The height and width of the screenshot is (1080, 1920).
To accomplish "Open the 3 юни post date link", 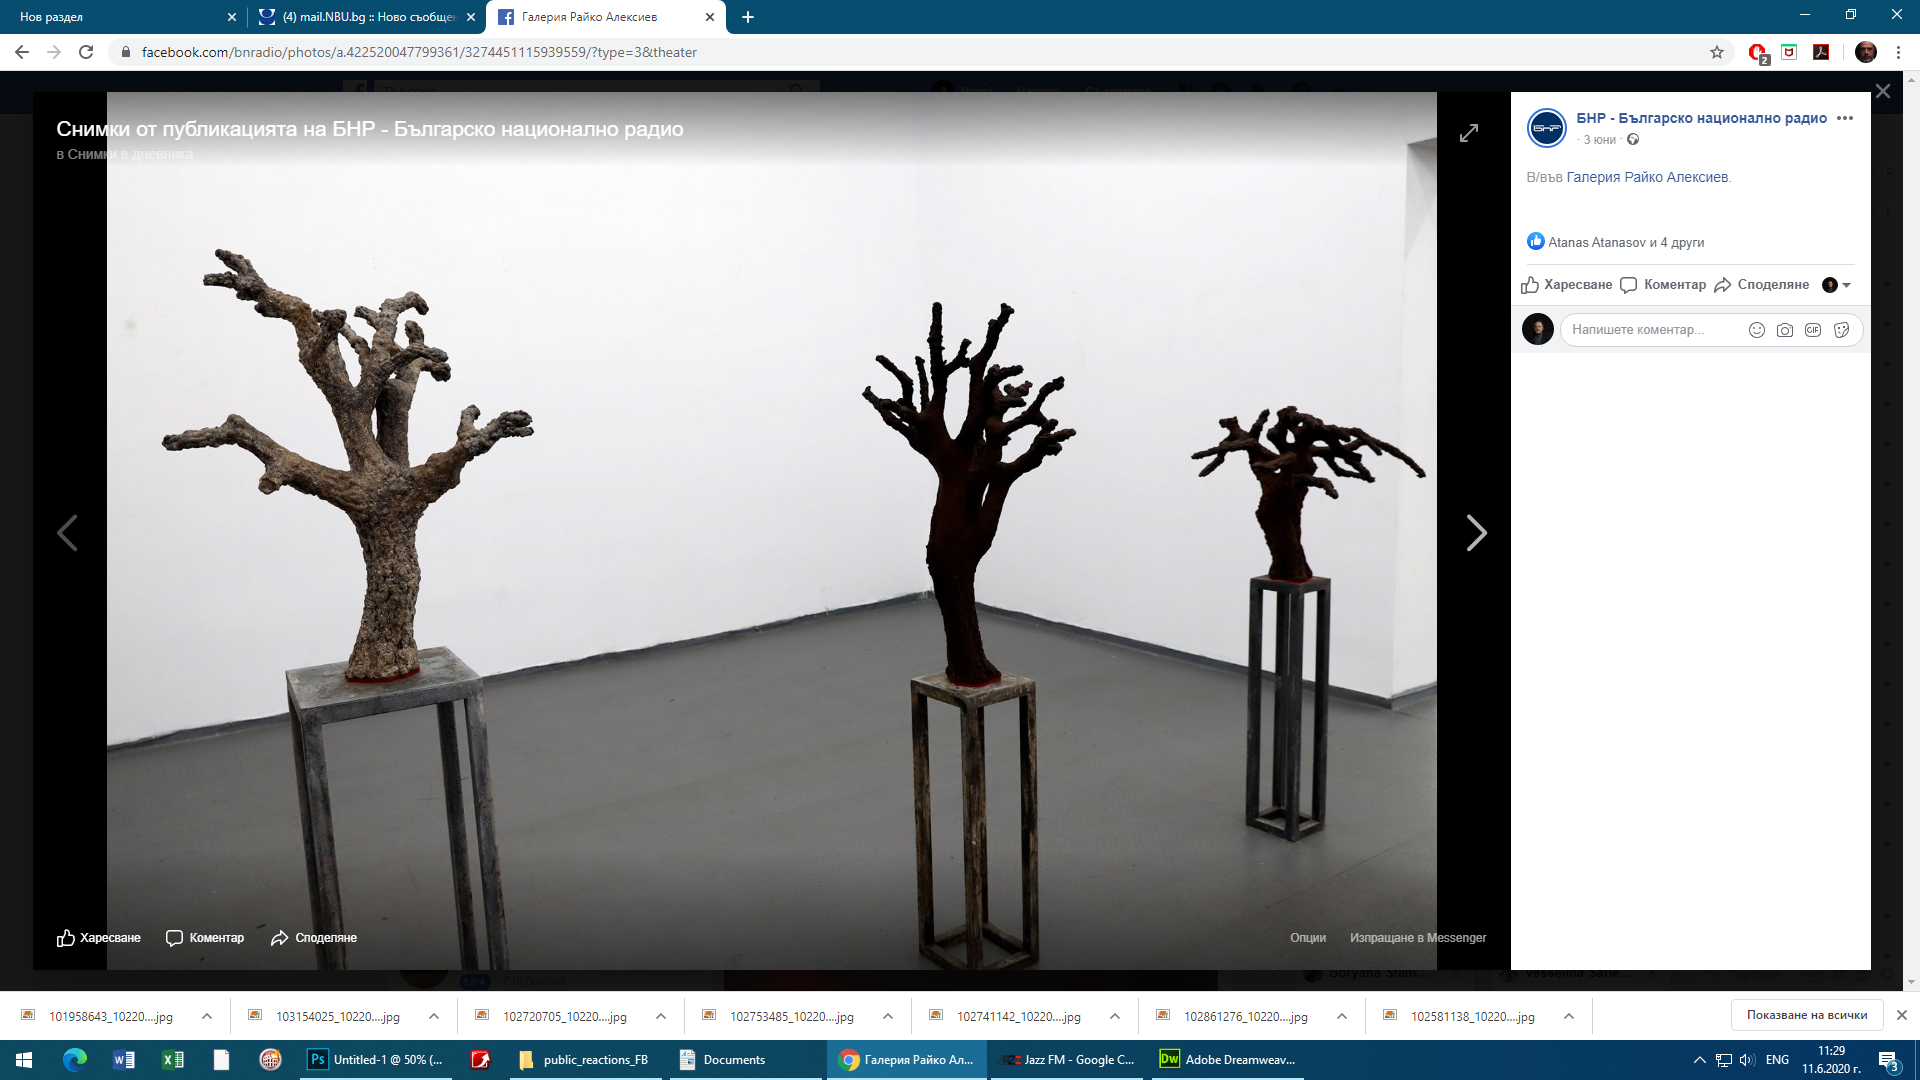I will coord(1600,140).
